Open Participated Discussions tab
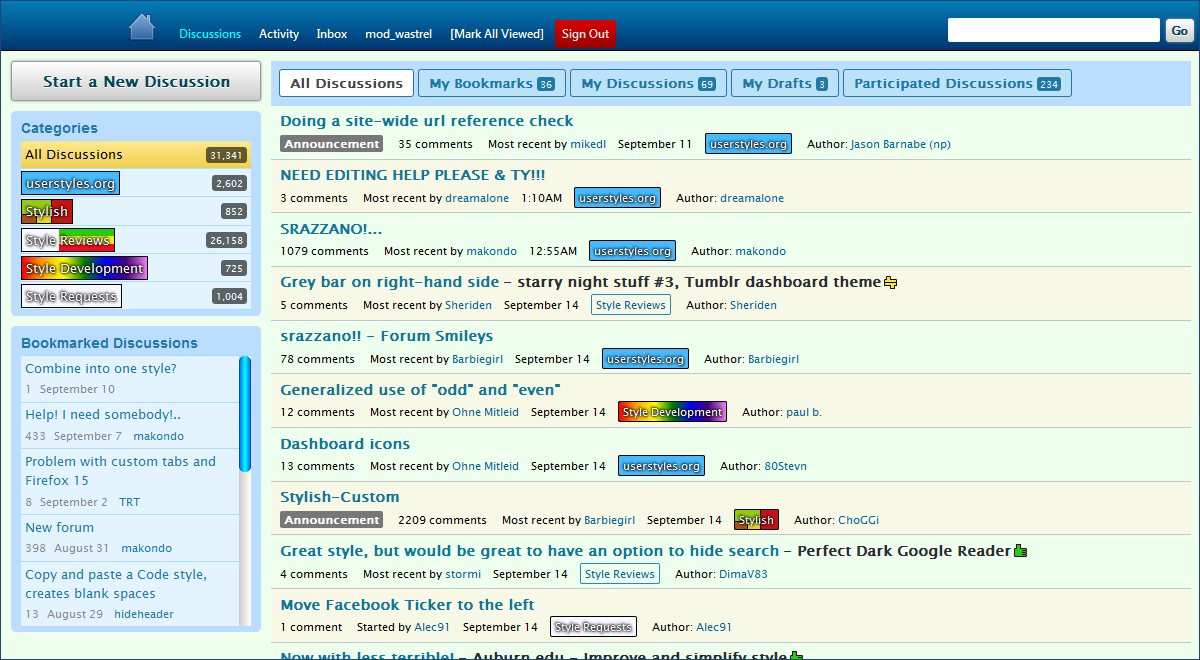 (957, 84)
